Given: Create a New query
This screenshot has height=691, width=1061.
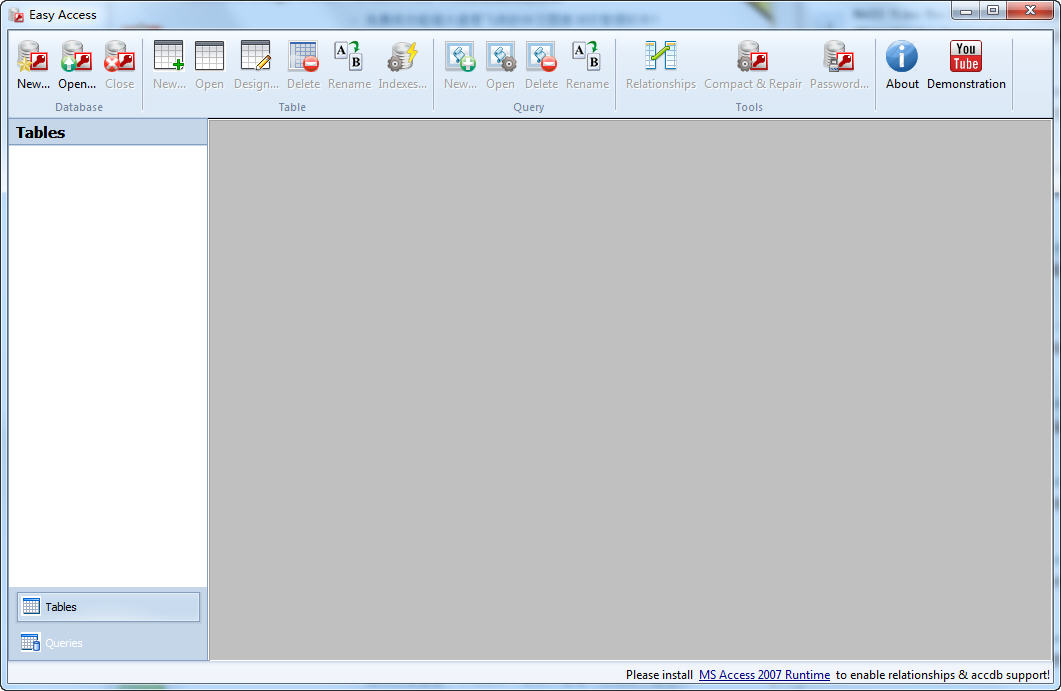Looking at the screenshot, I should 460,65.
